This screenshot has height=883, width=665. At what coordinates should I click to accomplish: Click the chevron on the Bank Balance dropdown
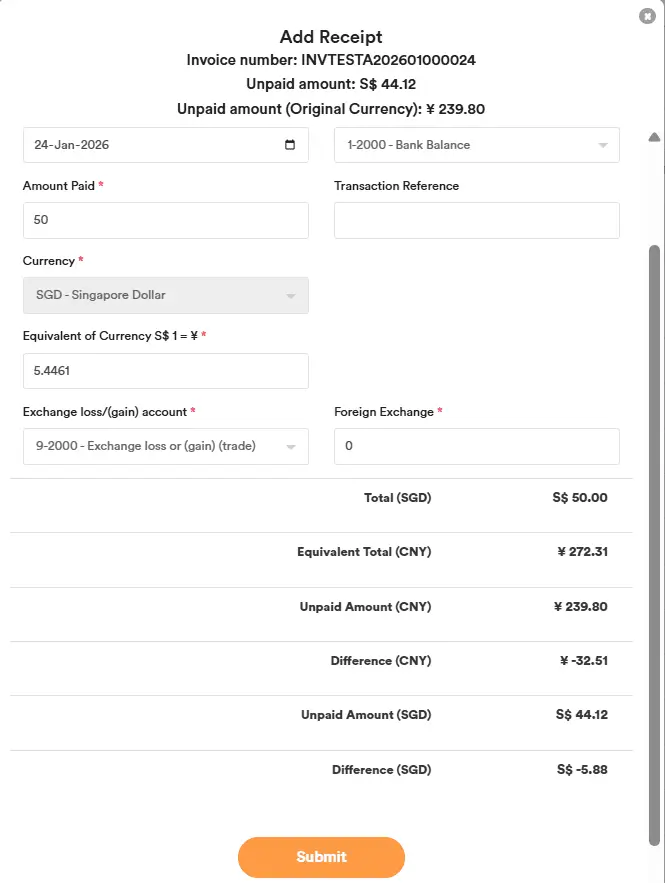[x=605, y=144]
